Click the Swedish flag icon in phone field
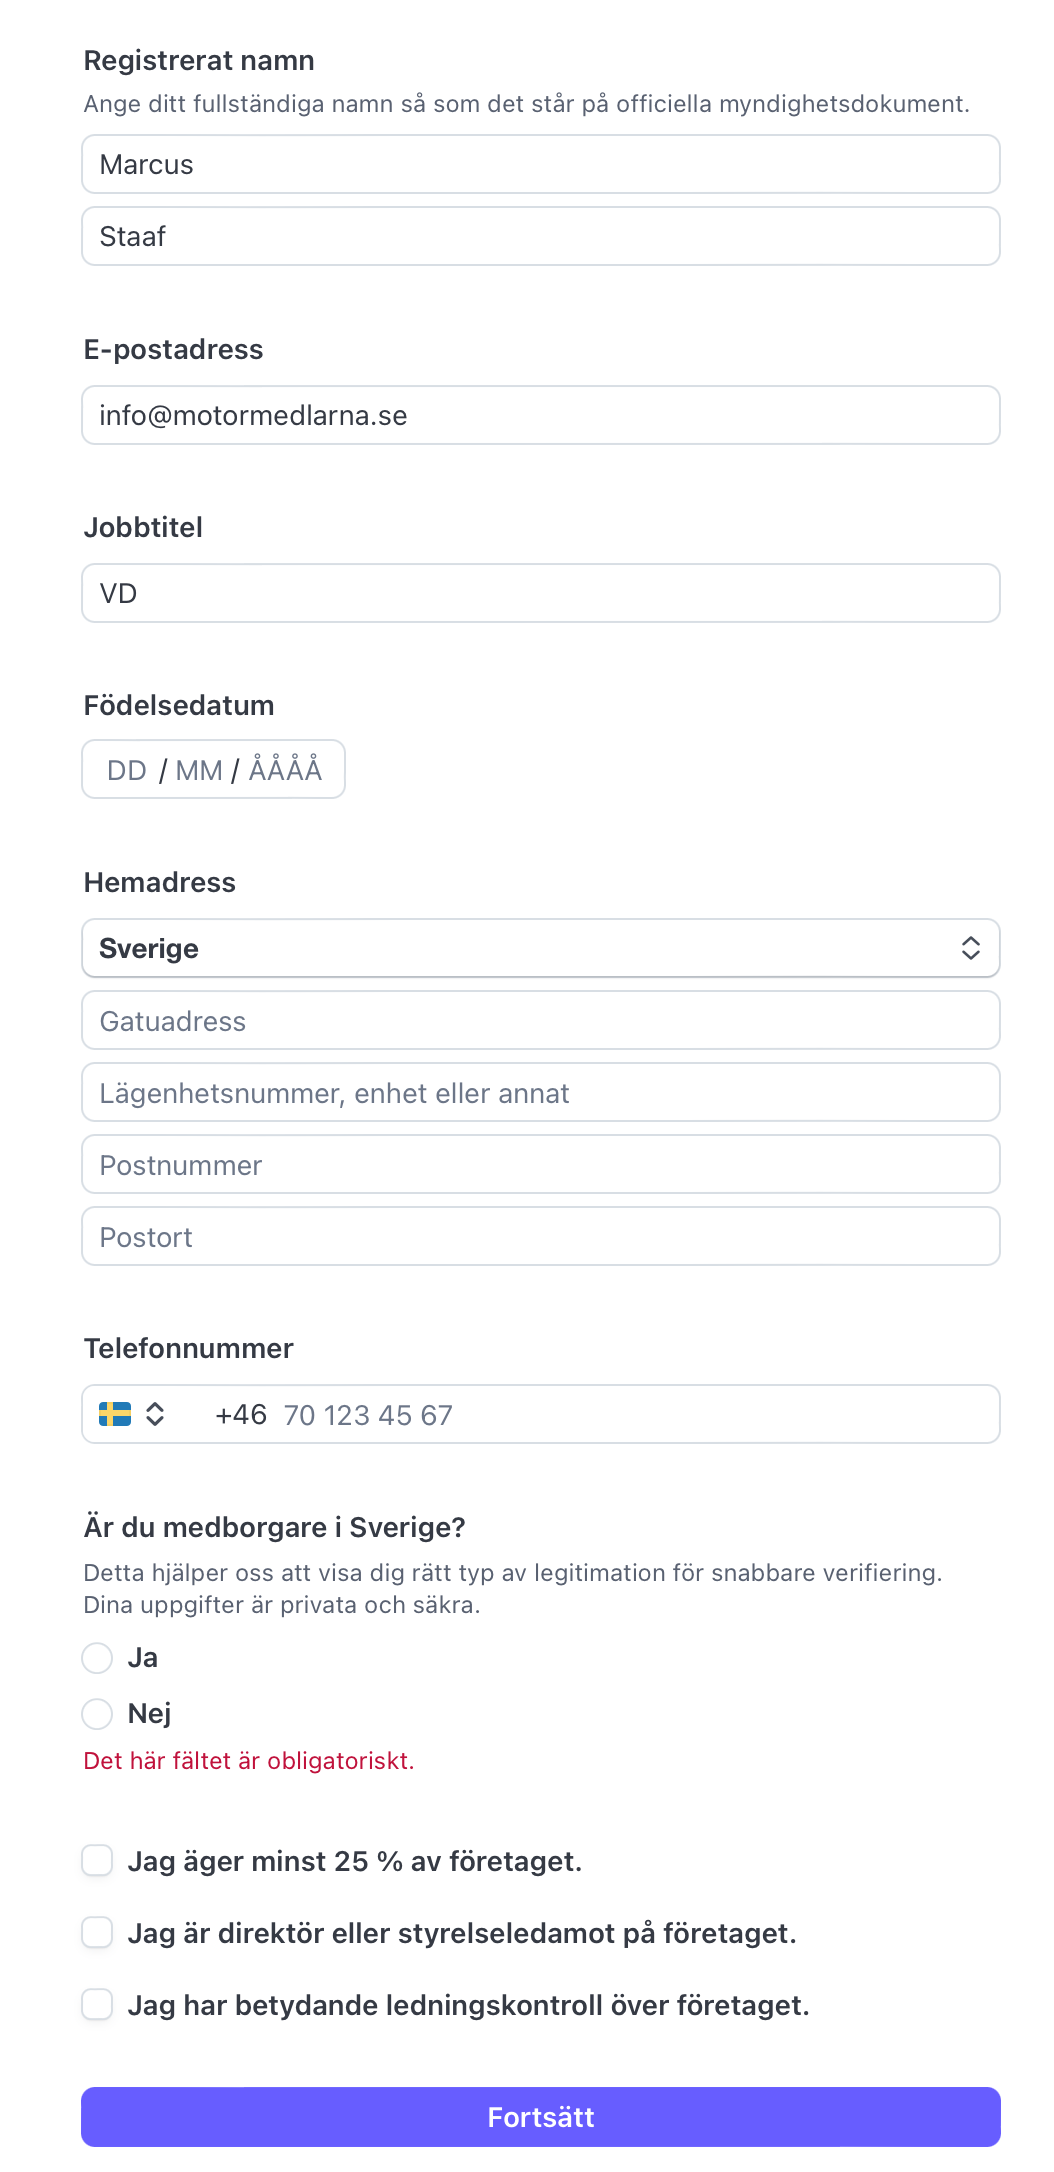The width and height of the screenshot is (1054, 2172). tap(115, 1414)
